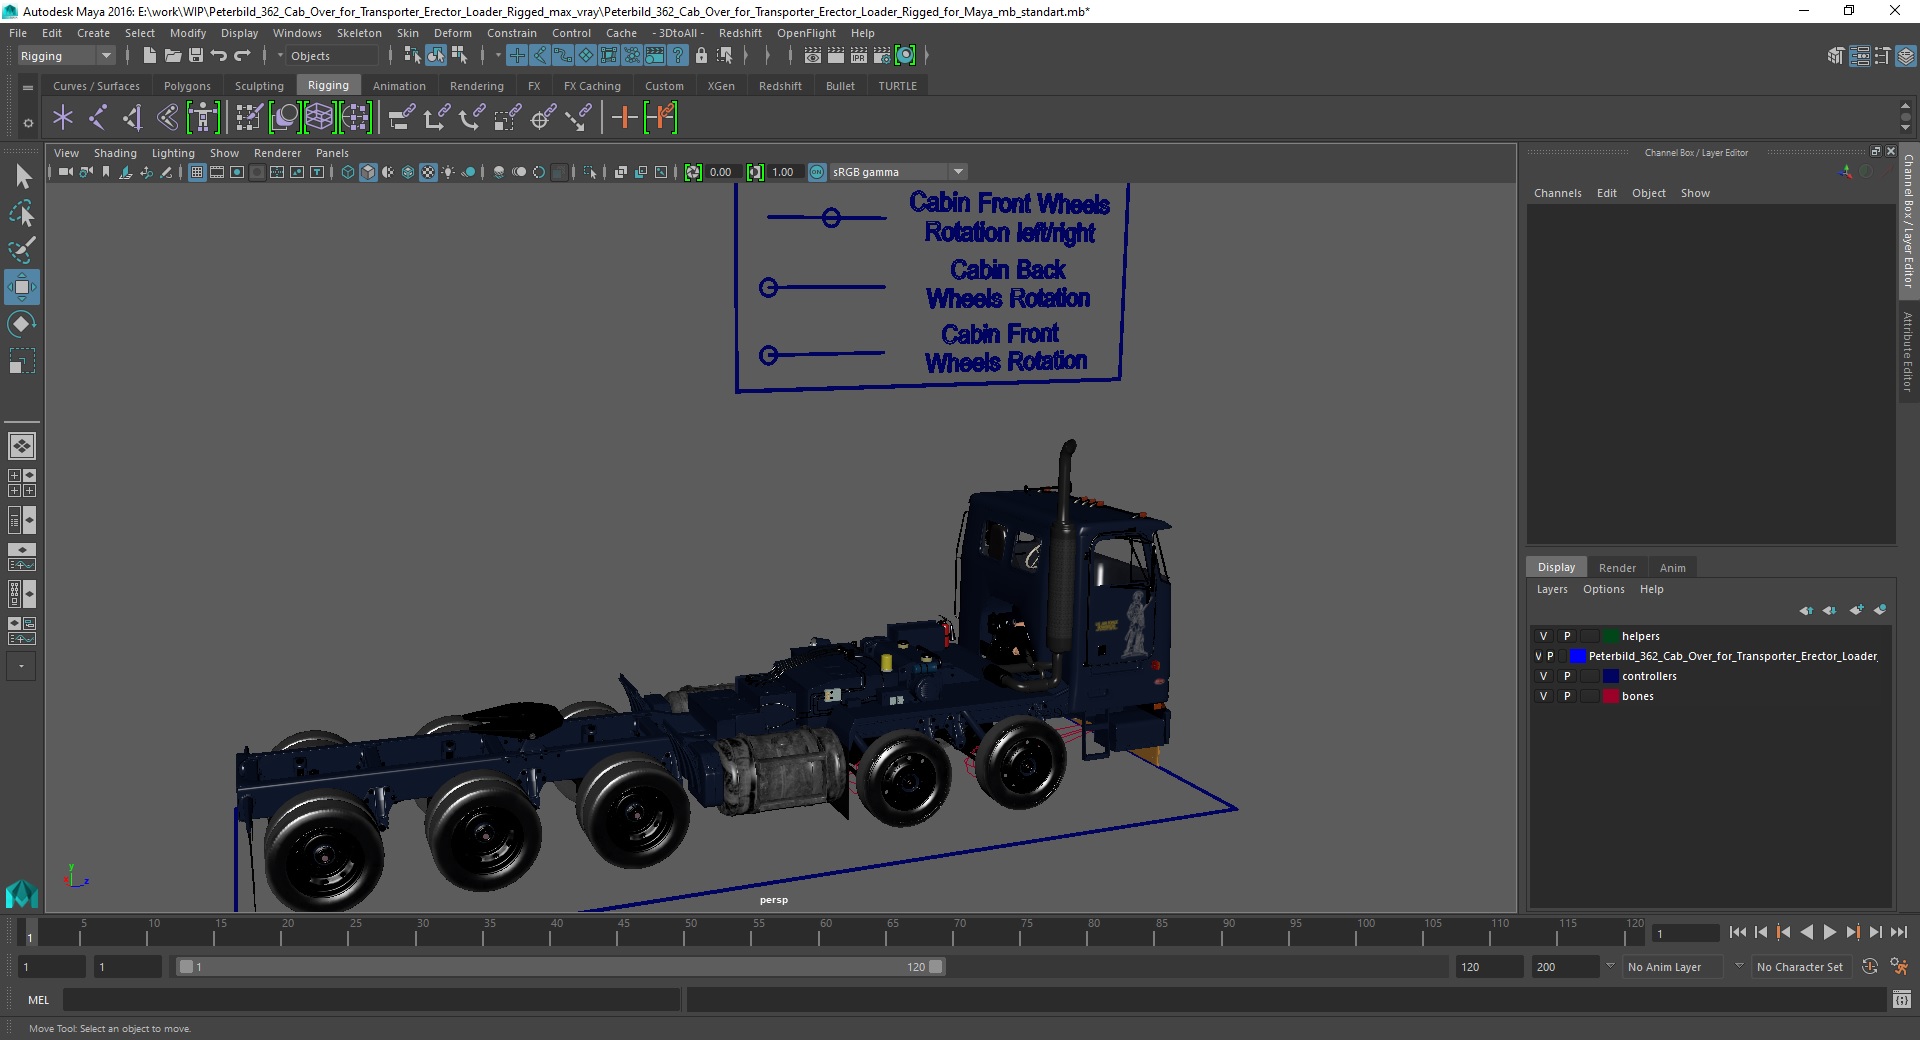Click the New Scene file icon

tap(149, 56)
